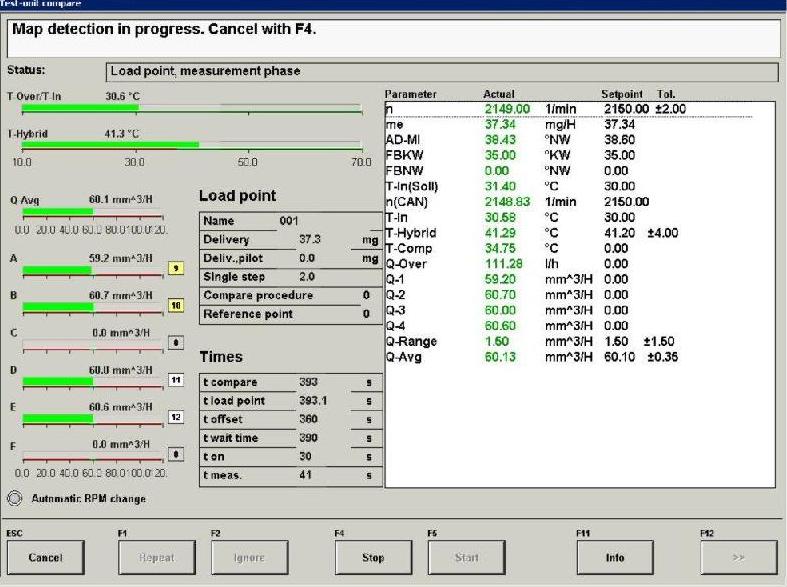
Task: Click the indicator box beside channel C
Action: point(176,342)
